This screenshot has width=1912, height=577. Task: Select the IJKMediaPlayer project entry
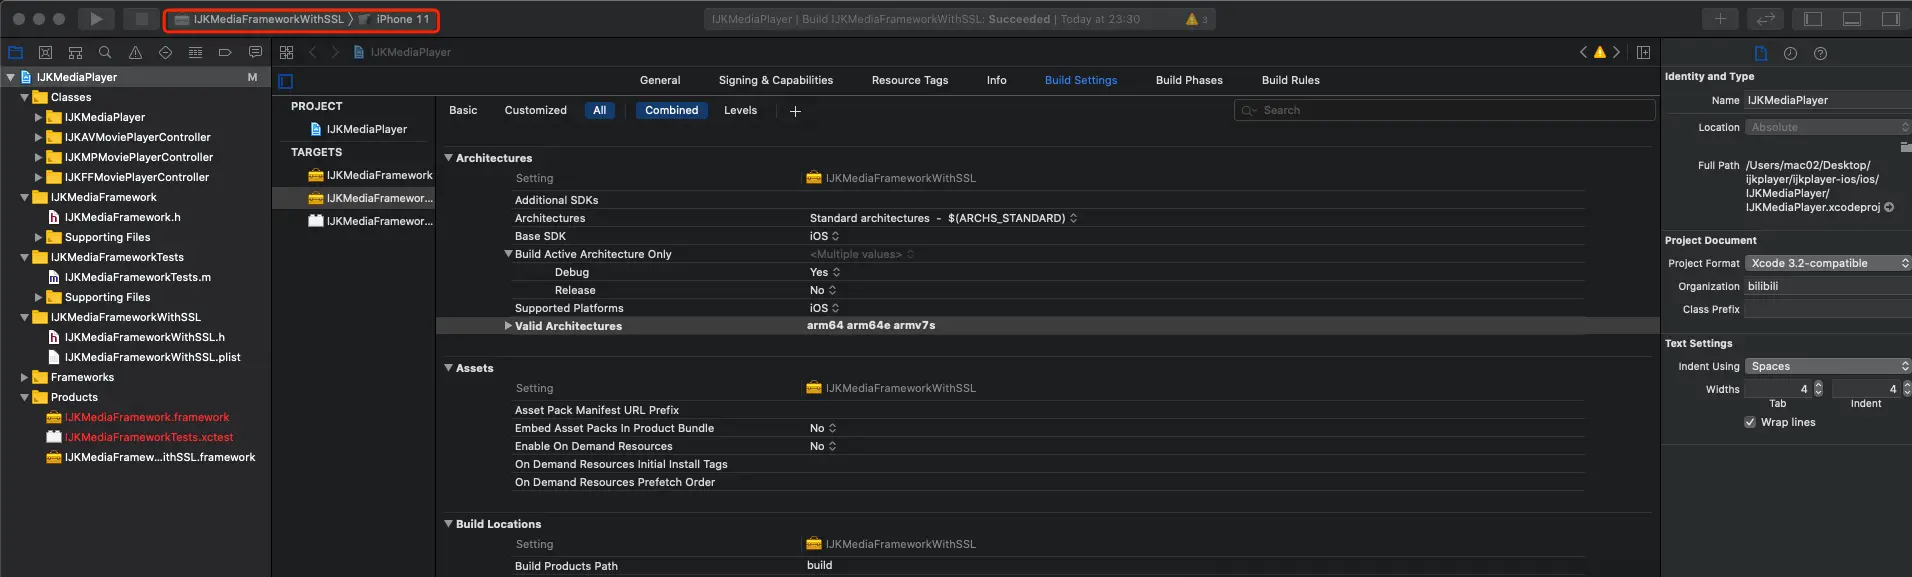point(358,129)
